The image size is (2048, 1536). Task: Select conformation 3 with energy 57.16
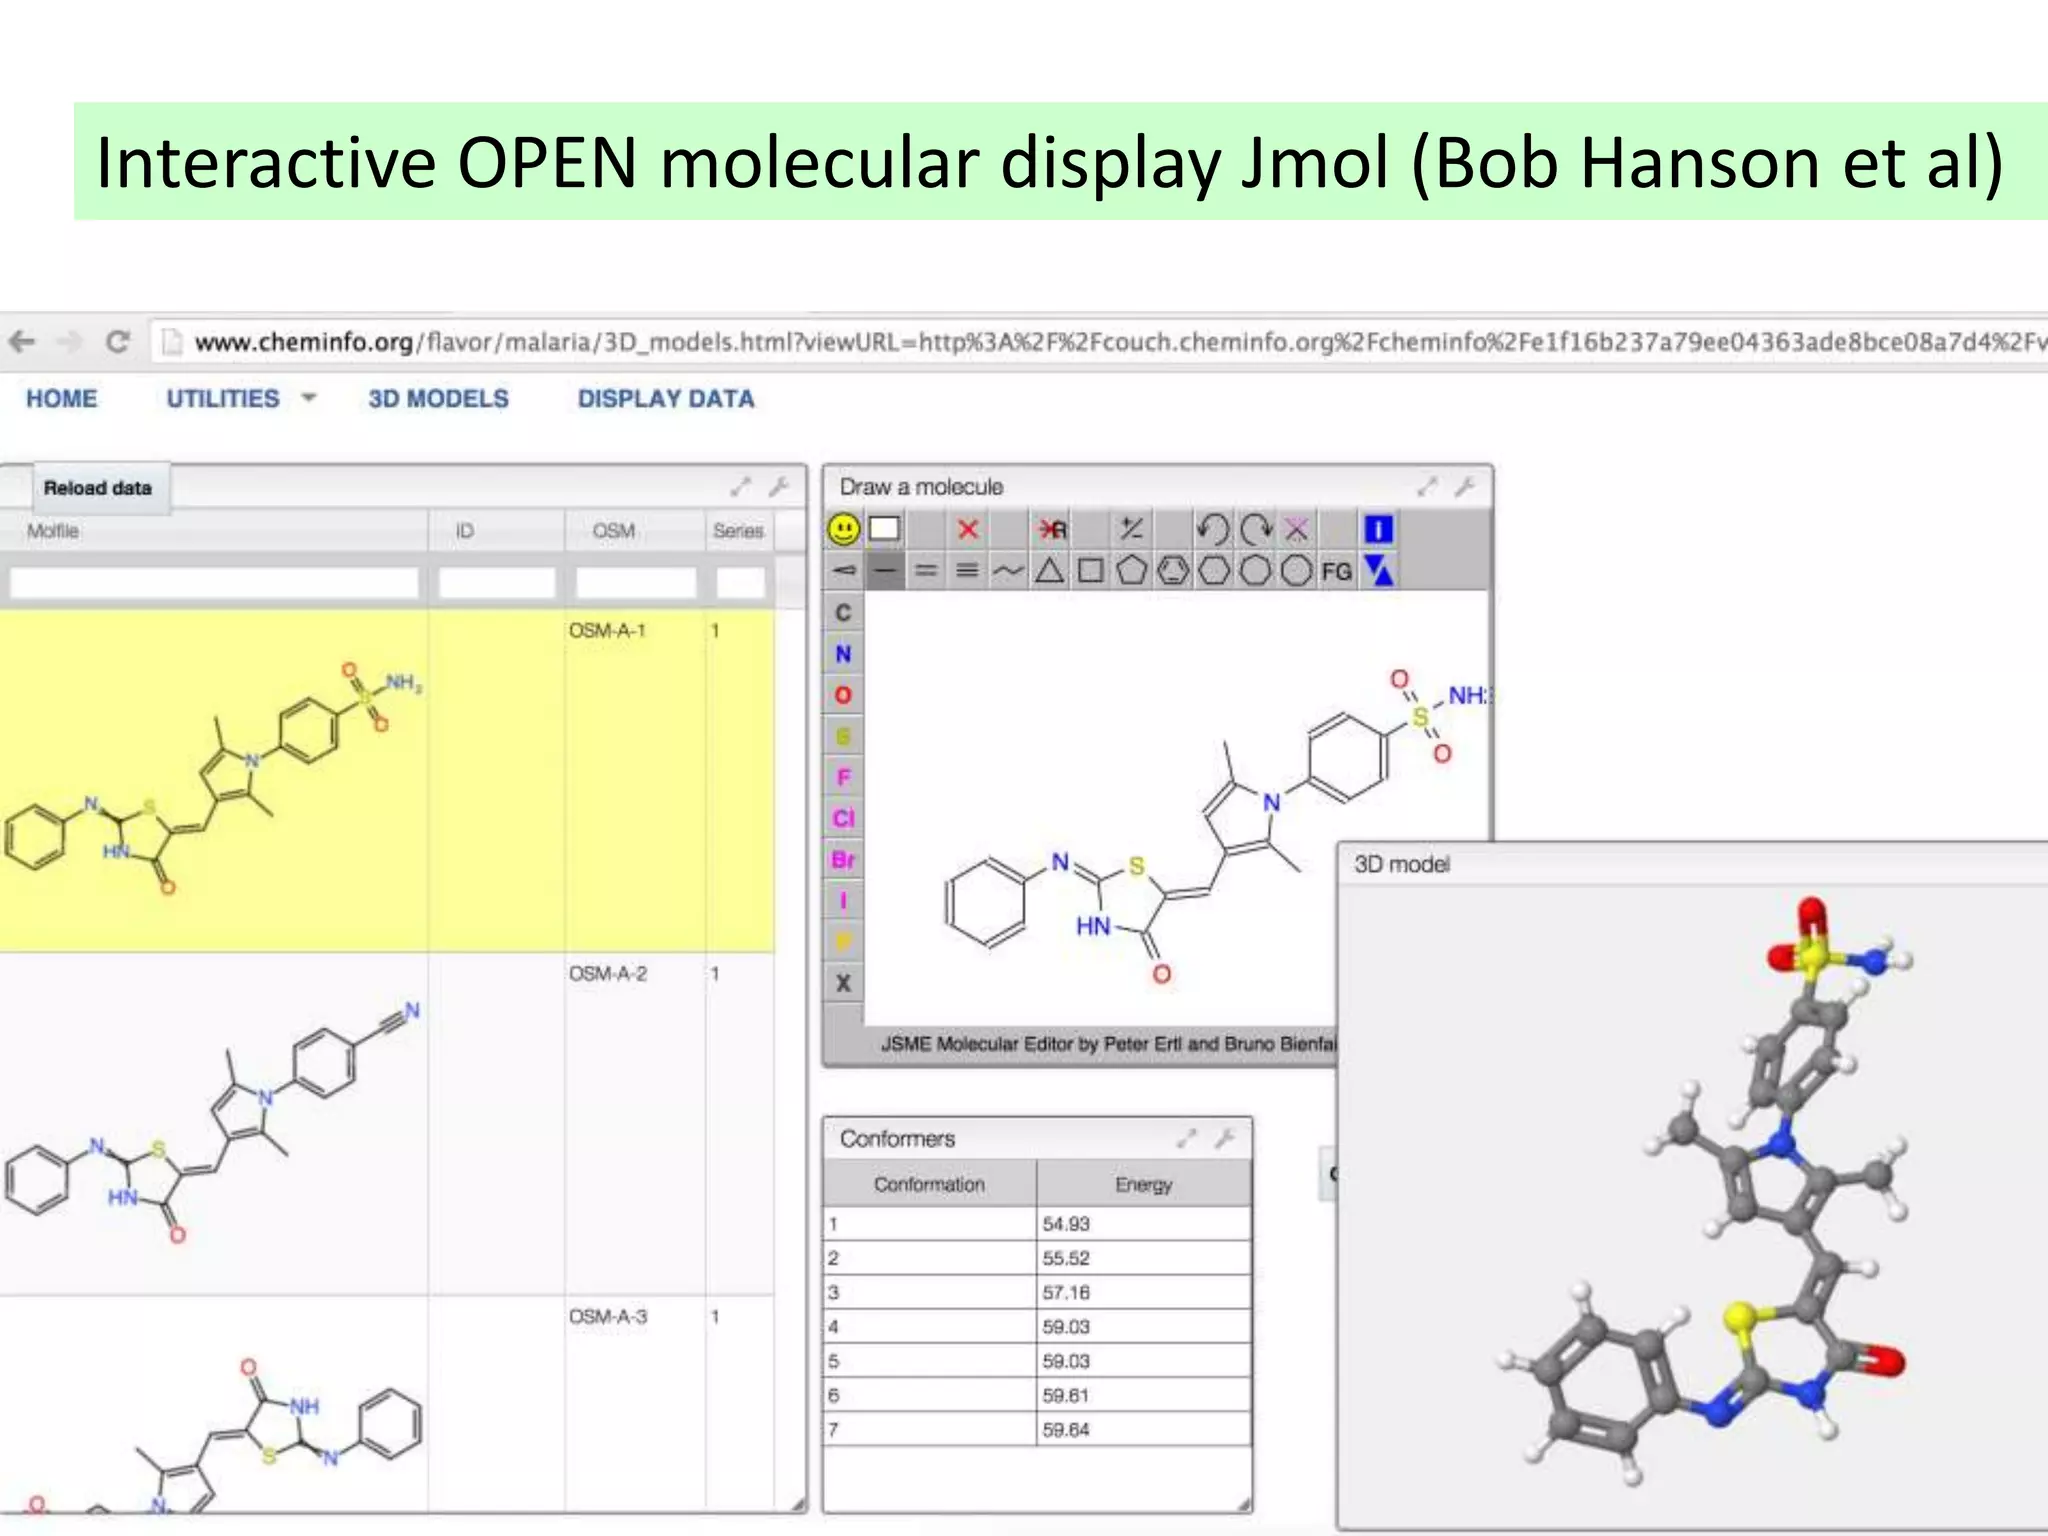(1037, 1293)
